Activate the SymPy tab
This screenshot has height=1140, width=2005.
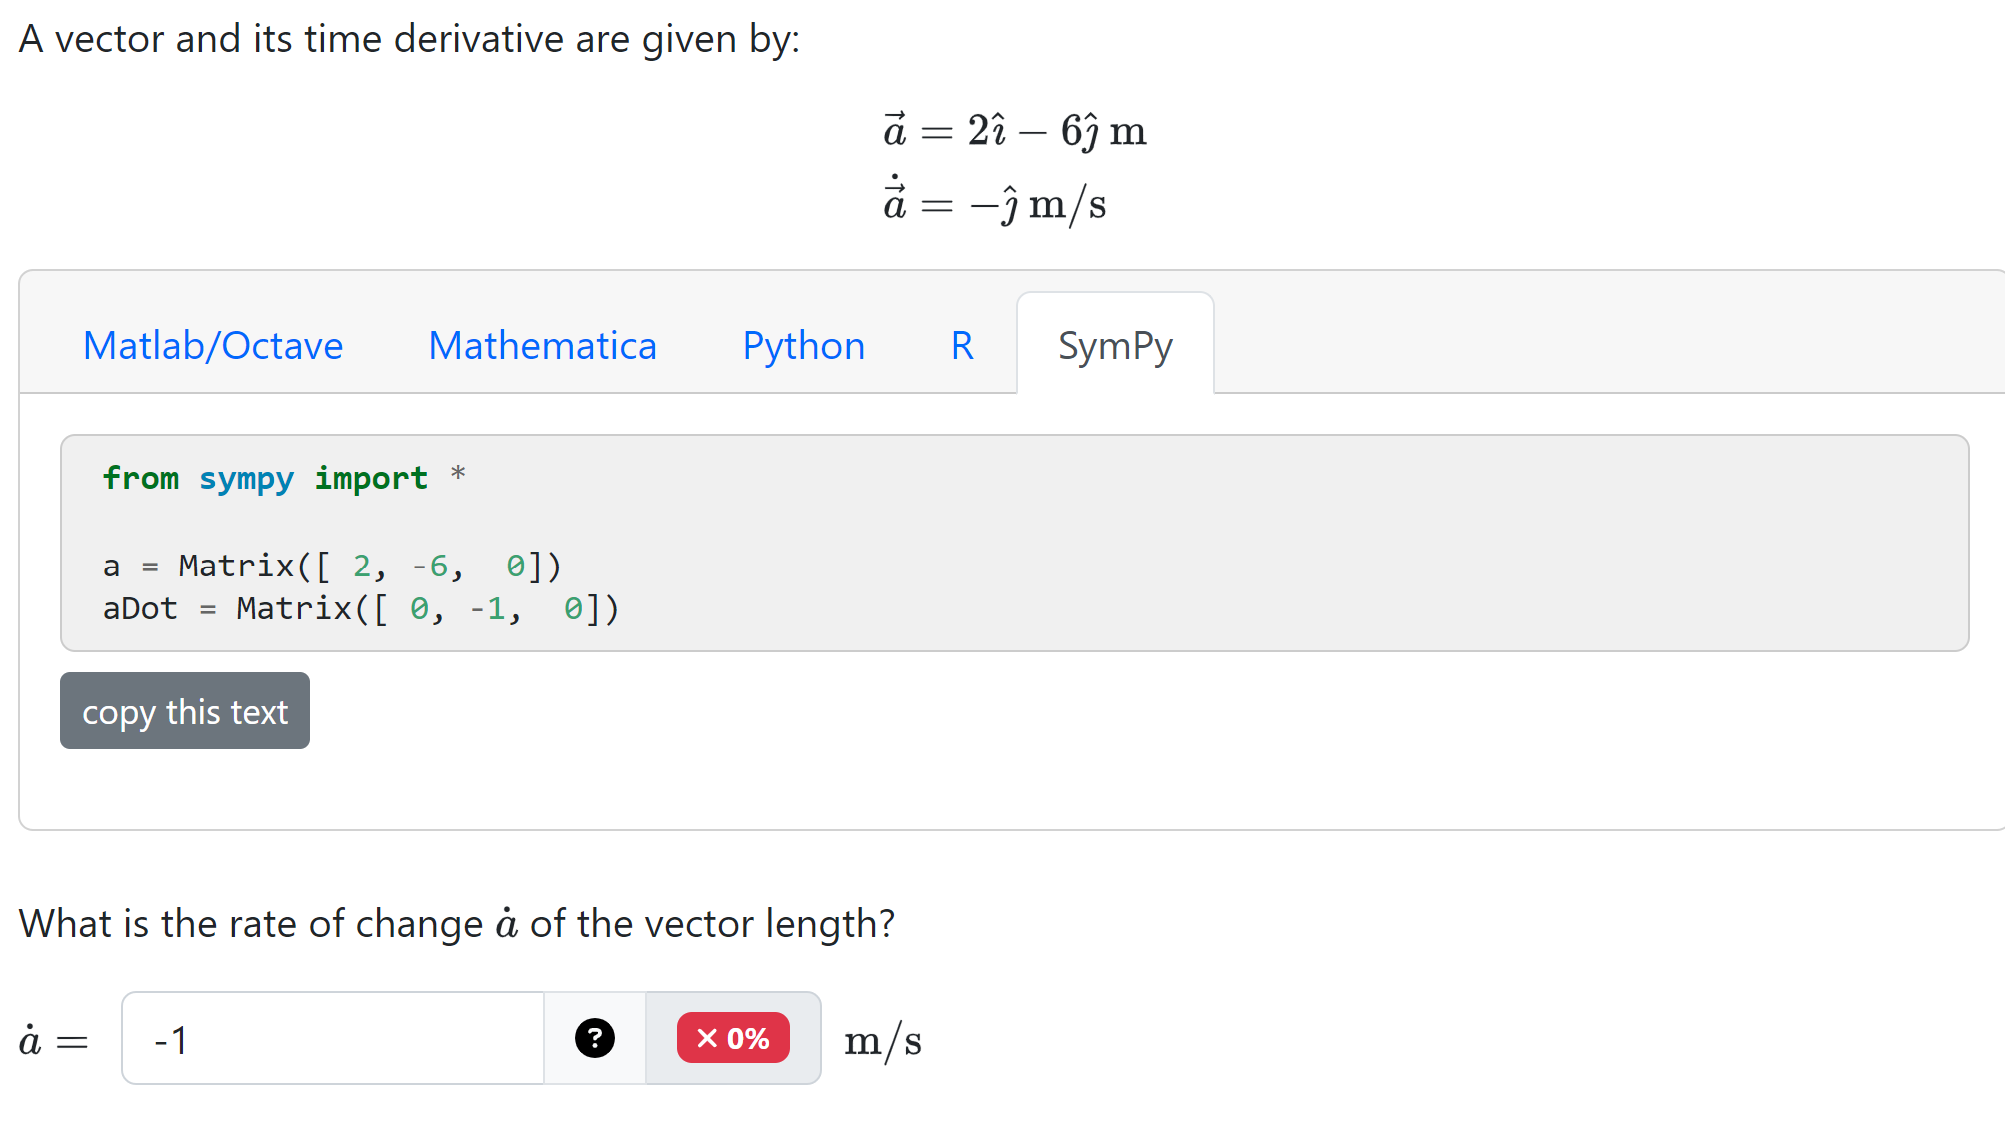pyautogui.click(x=1115, y=345)
